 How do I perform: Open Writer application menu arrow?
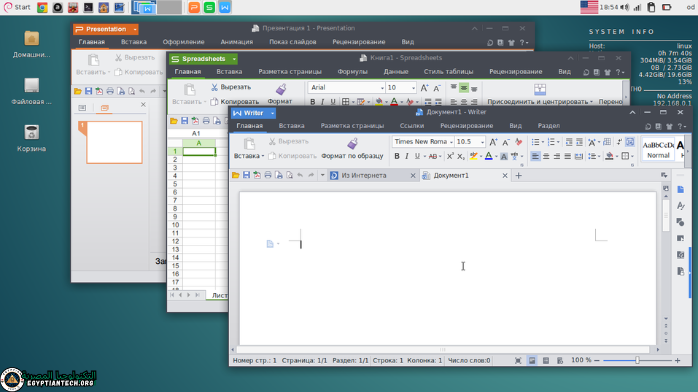[x=272, y=113]
